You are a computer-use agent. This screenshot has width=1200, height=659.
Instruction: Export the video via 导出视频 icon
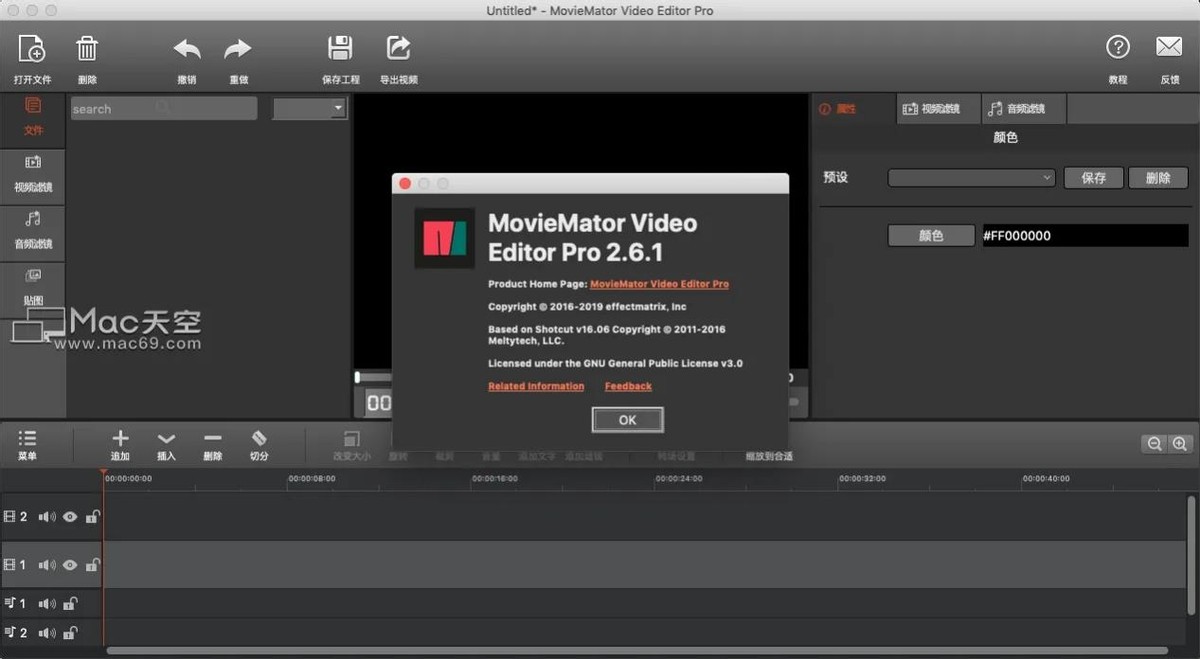(x=398, y=48)
